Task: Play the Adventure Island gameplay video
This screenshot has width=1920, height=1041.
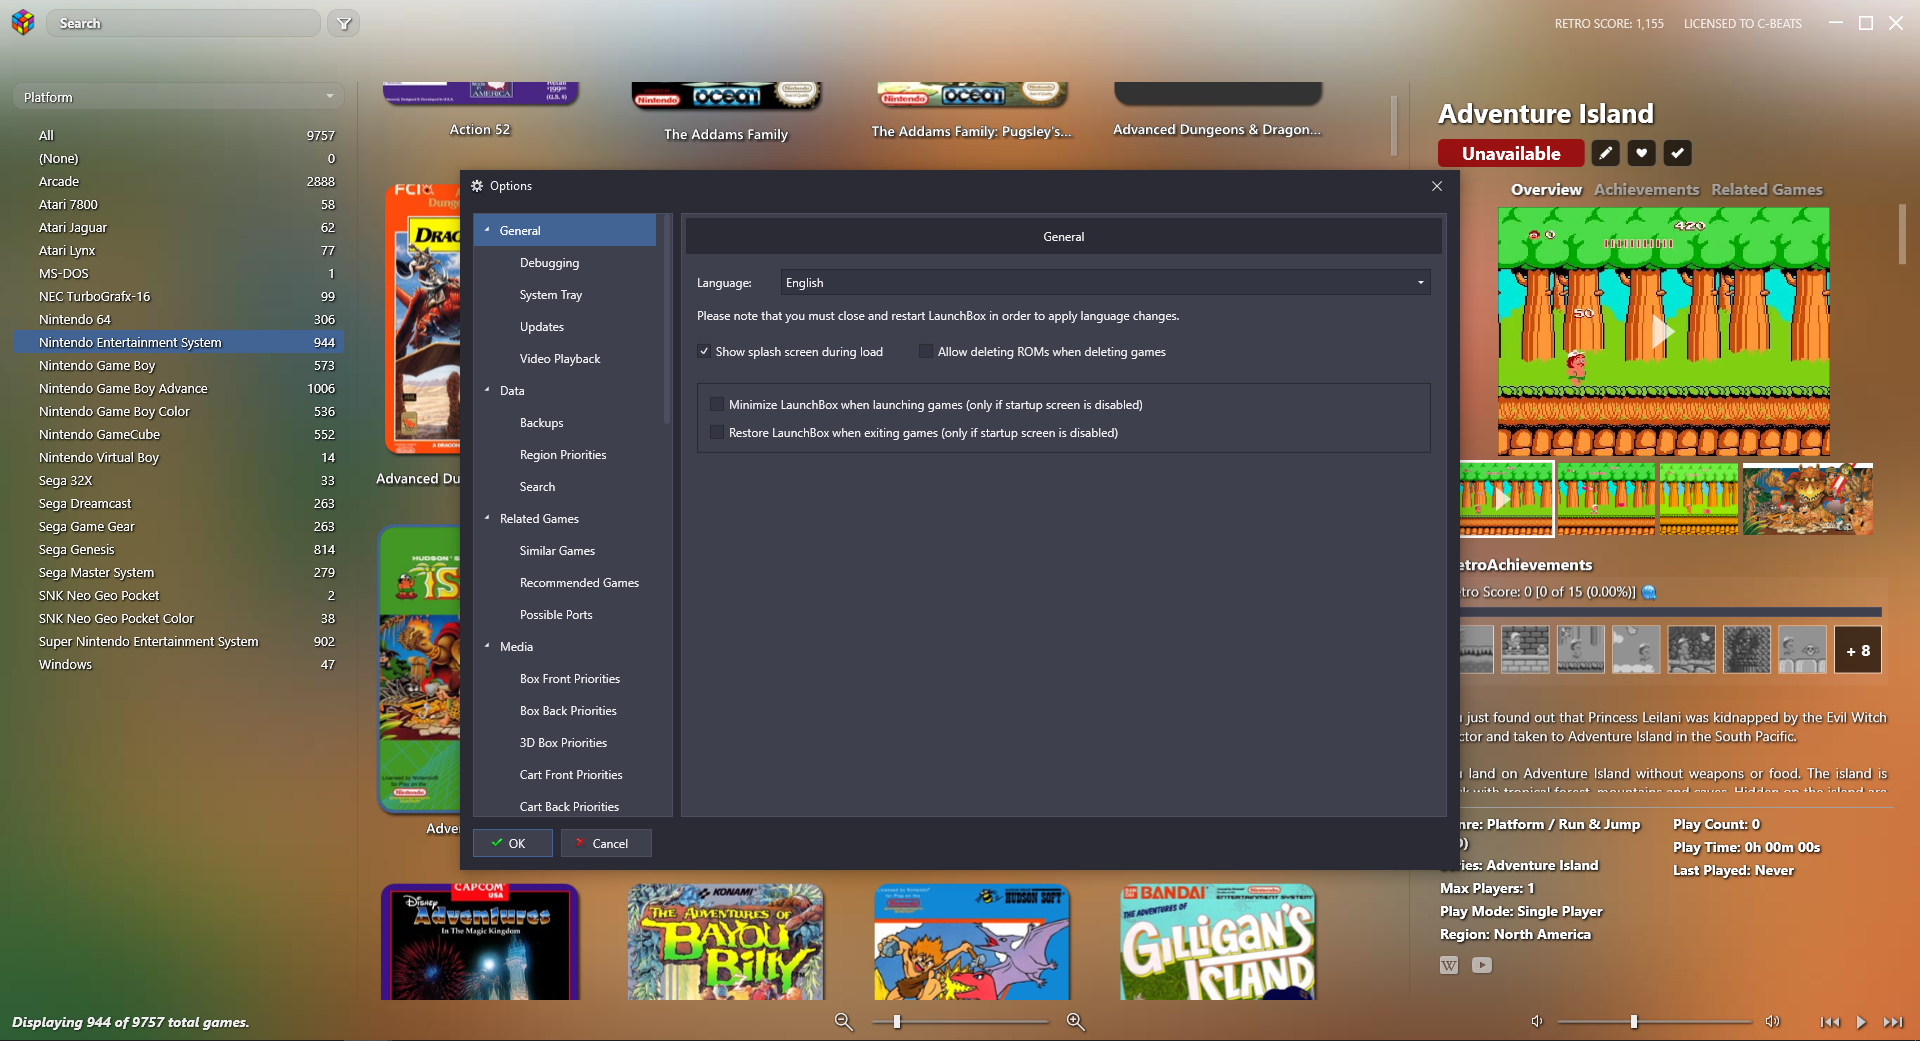Action: click(x=1662, y=332)
